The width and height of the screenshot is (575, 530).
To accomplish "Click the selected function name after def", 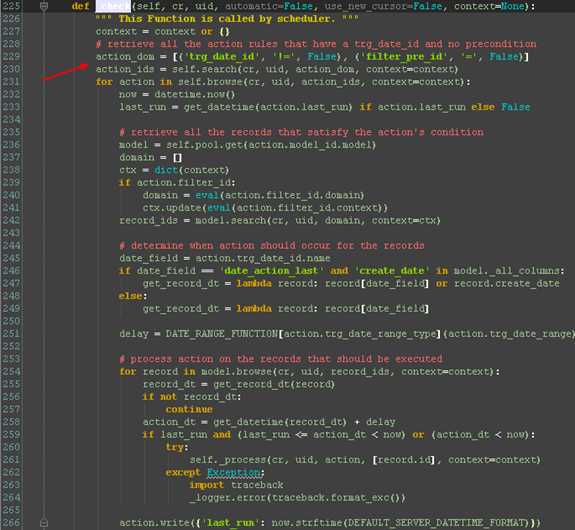I will 113,6.
